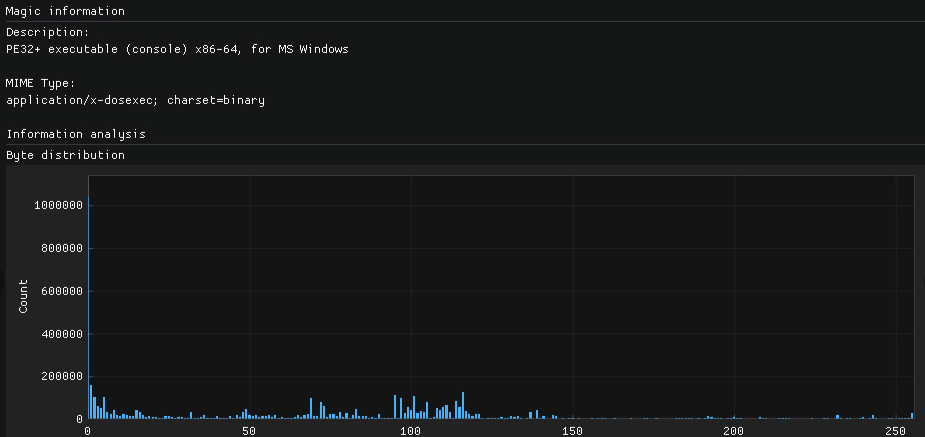Click the "Count" y-axis label
The image size is (925, 437).
[x=23, y=297]
